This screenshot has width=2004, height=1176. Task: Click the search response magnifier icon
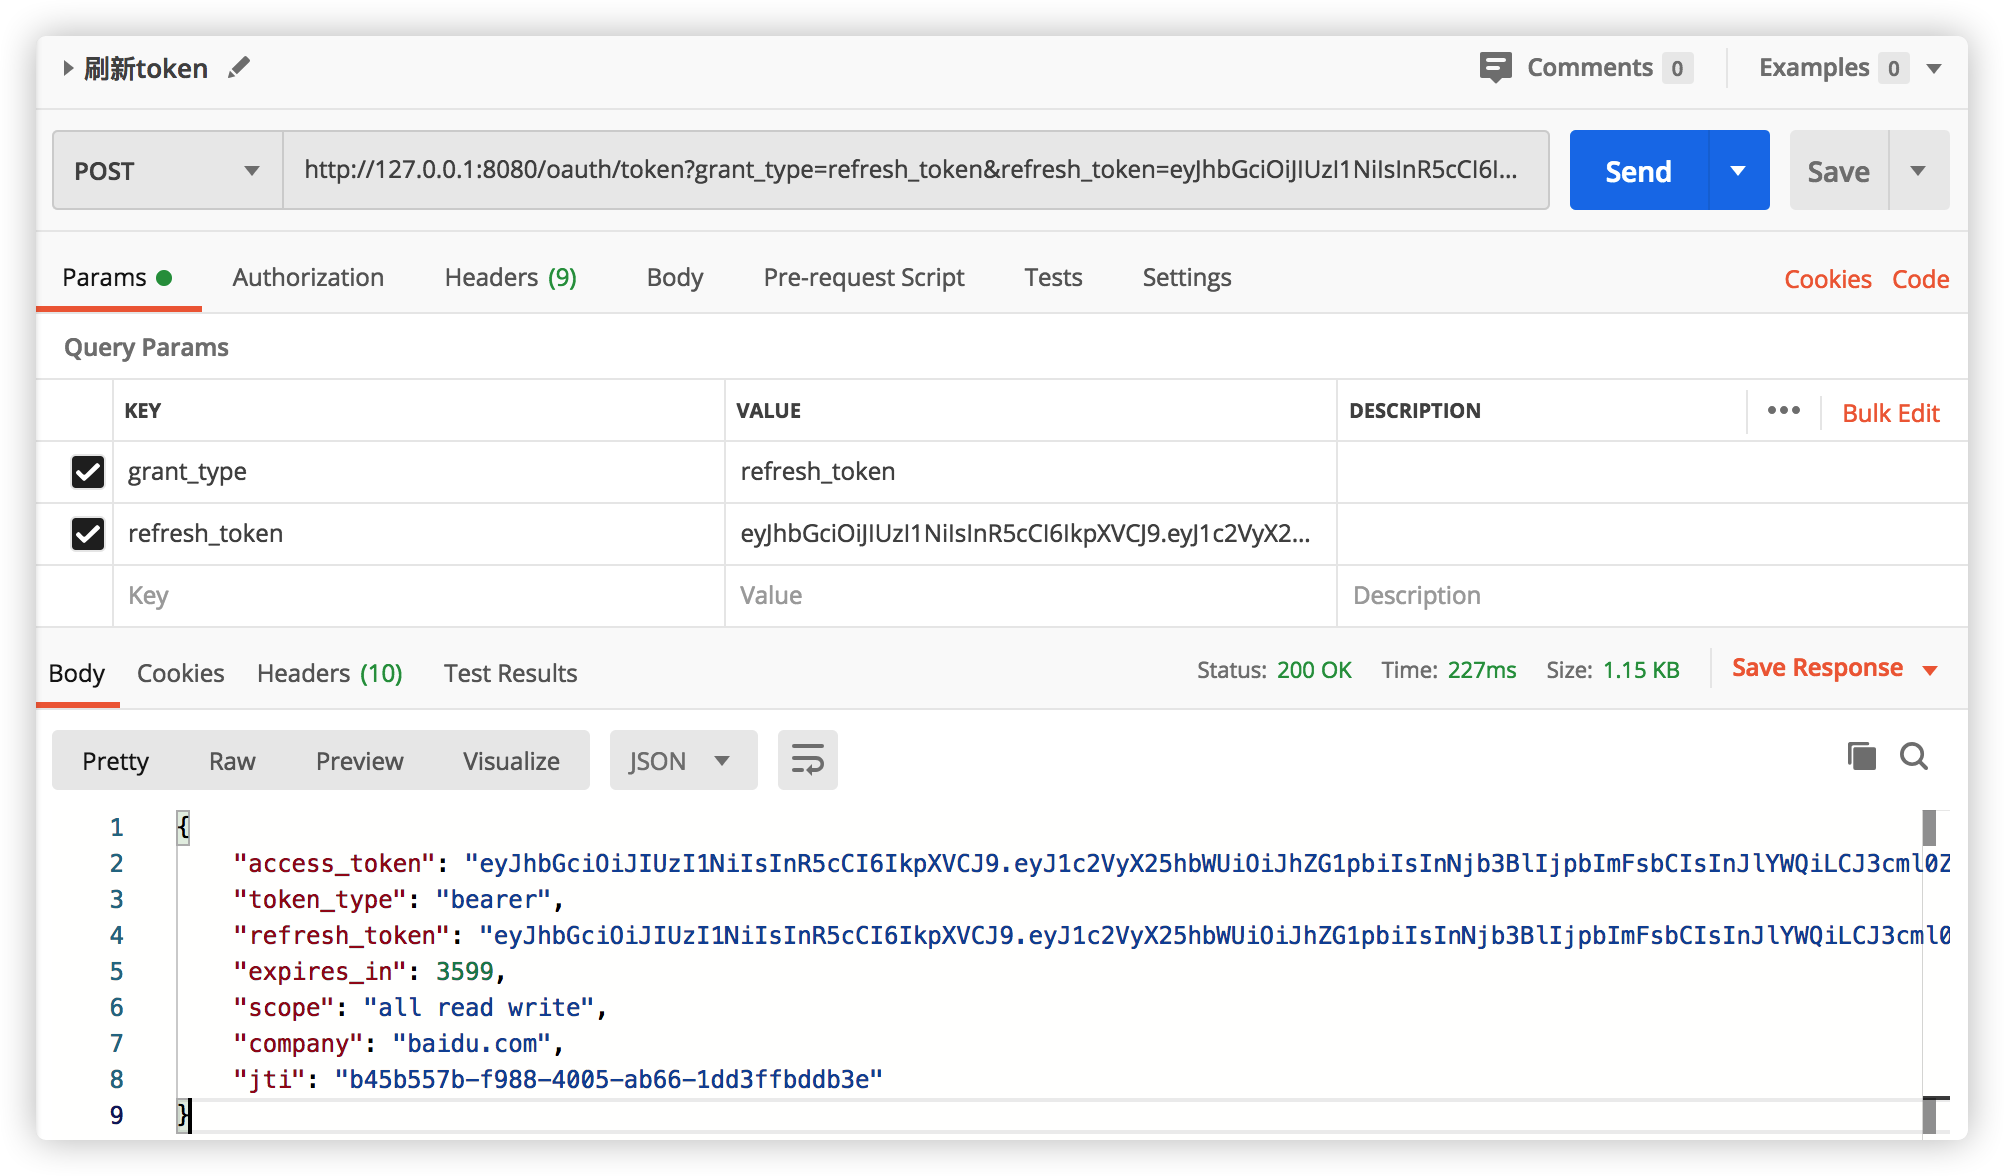coord(1914,757)
